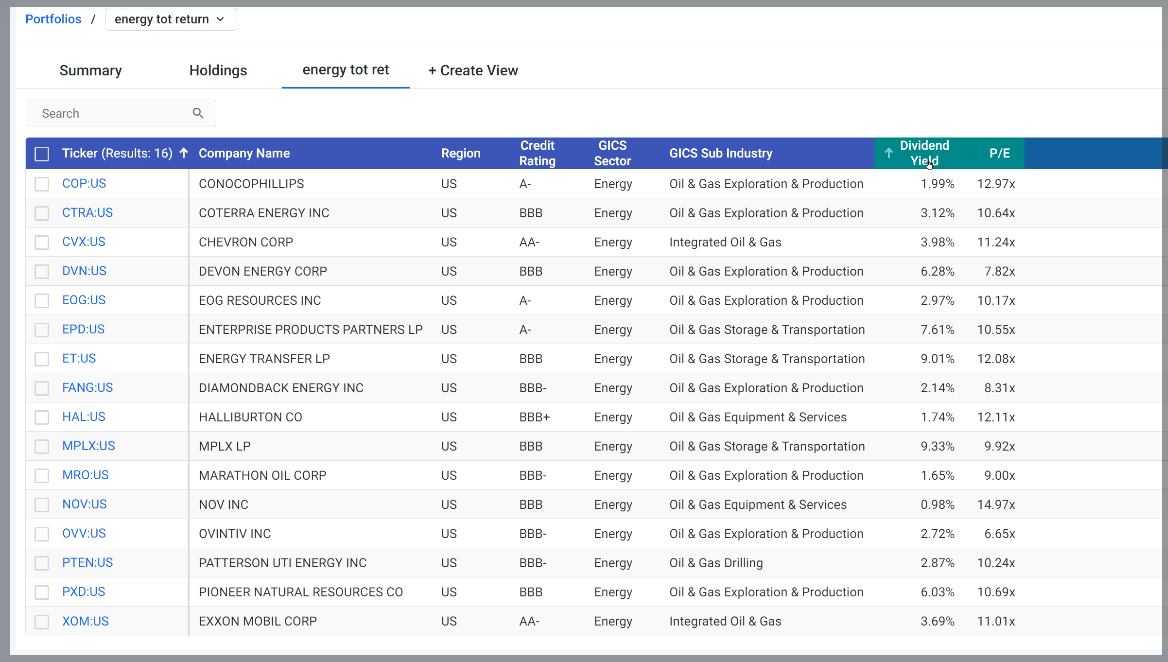Sort by the Company Name column header

pyautogui.click(x=244, y=153)
